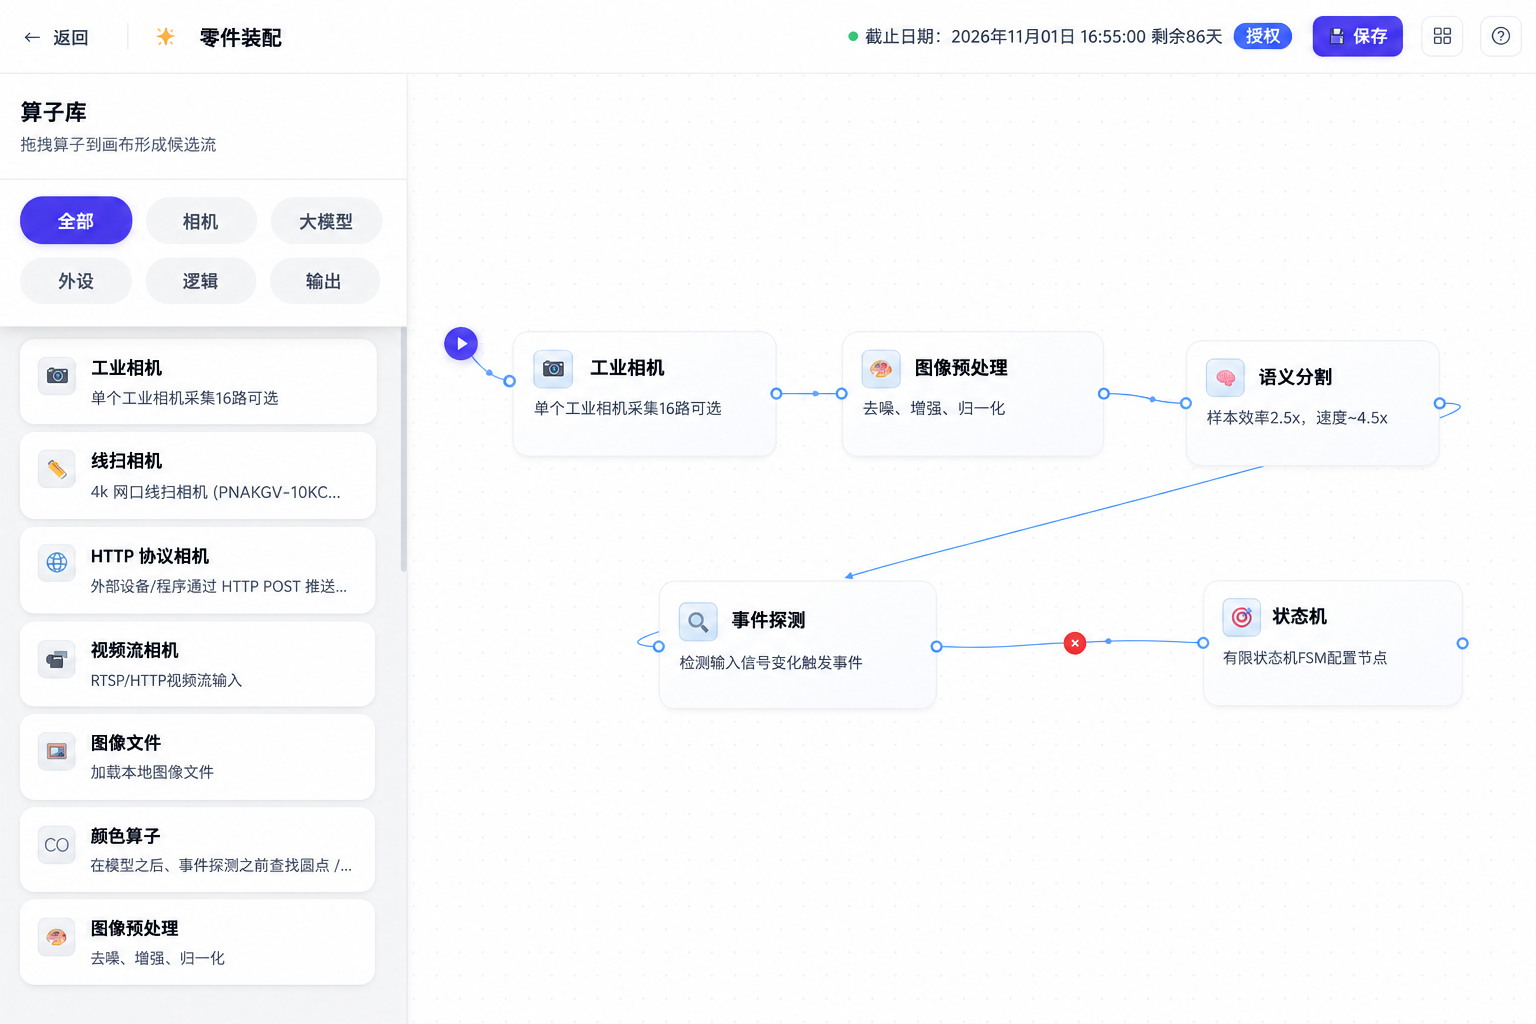Click the camera icon on canvas 工业相机 node
1536x1024 pixels.
pos(553,369)
